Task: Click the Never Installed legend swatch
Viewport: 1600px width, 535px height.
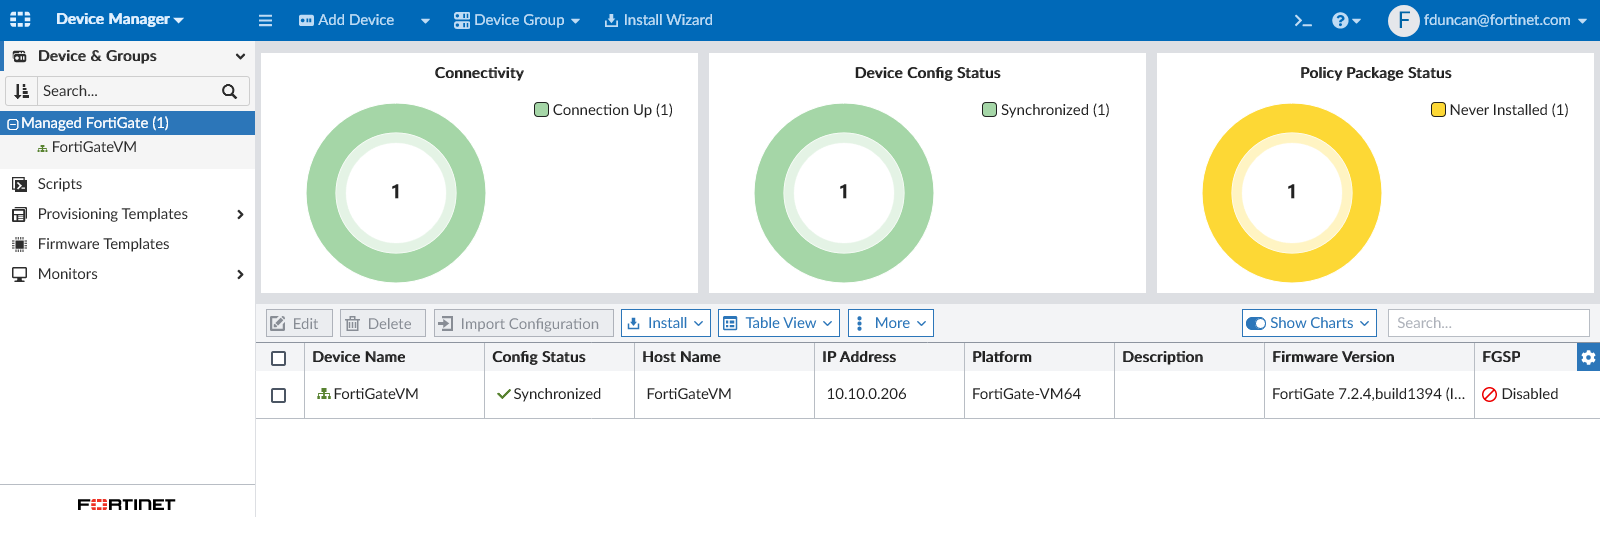Action: pos(1438,110)
